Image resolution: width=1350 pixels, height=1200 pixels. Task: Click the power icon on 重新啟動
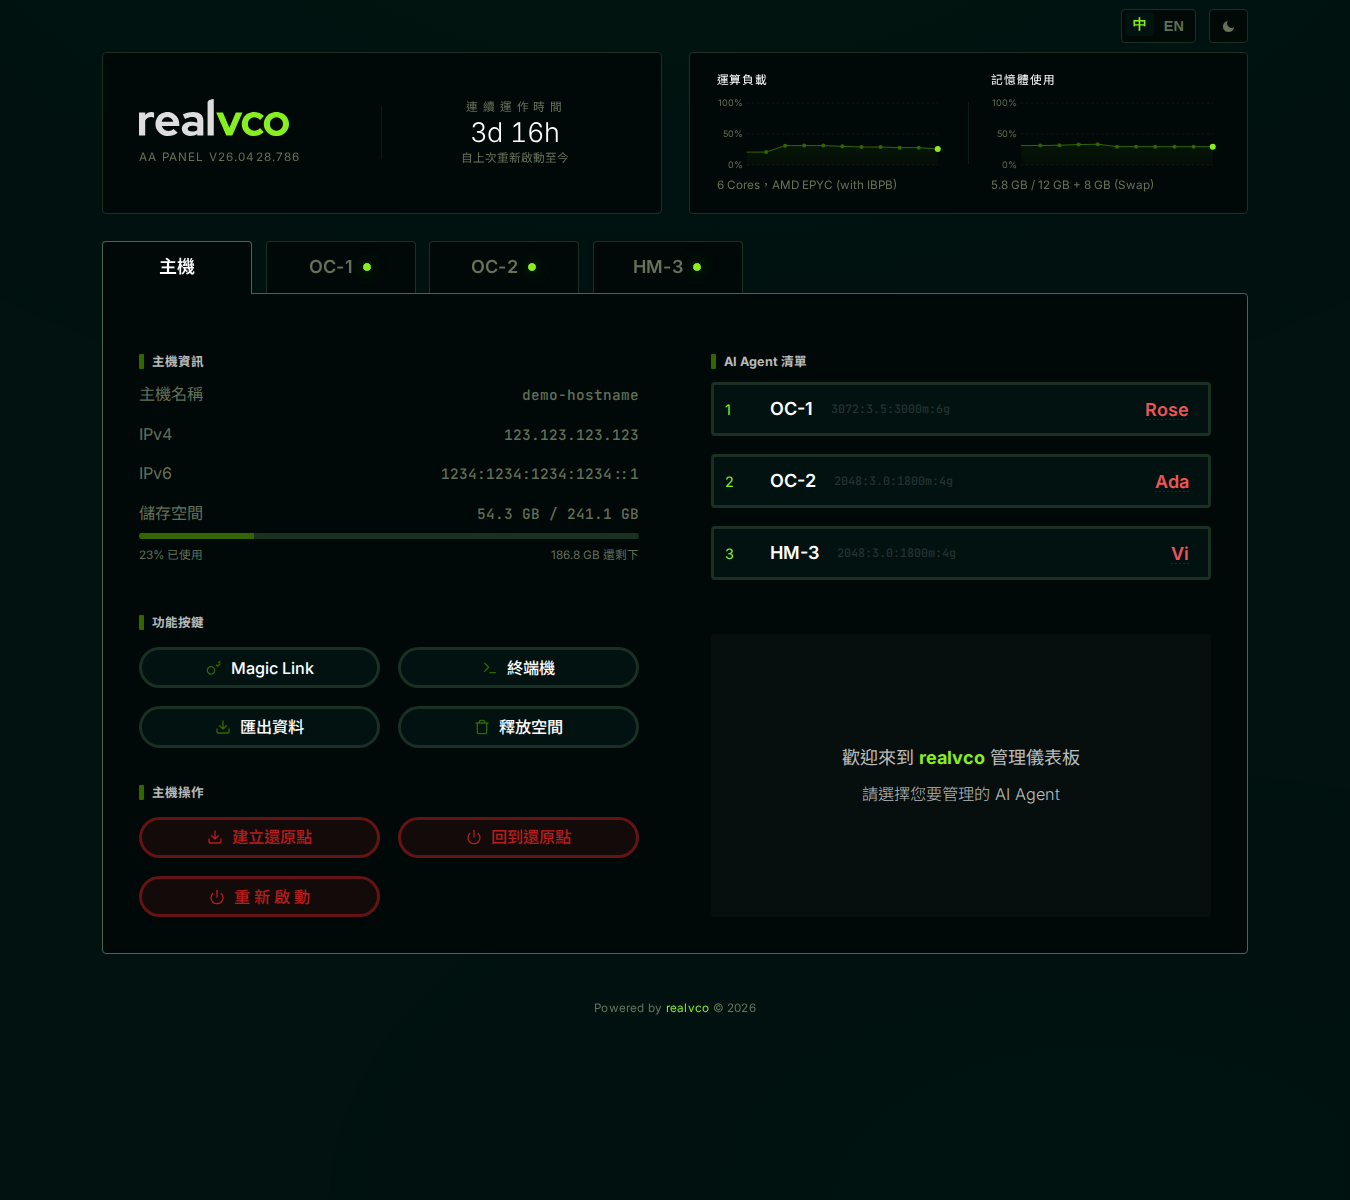coord(217,897)
